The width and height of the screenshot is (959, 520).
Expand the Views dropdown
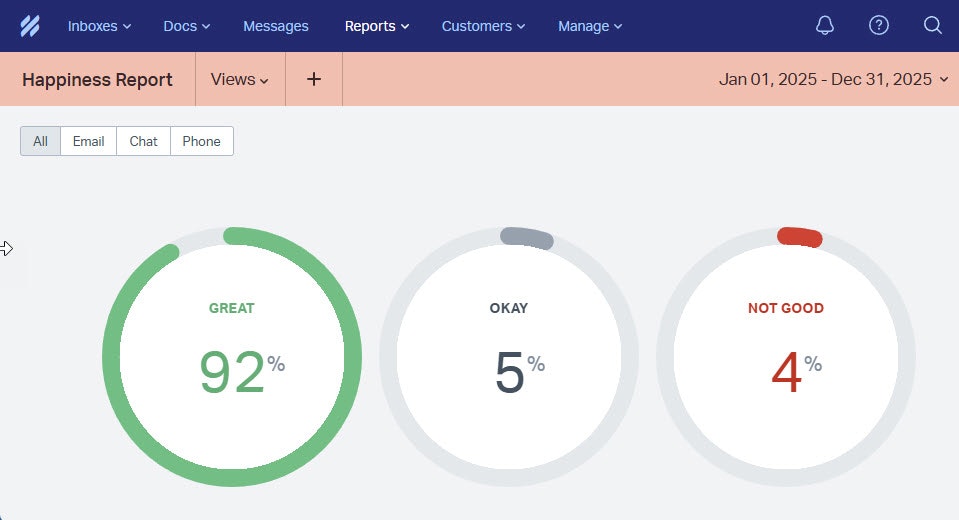click(240, 79)
